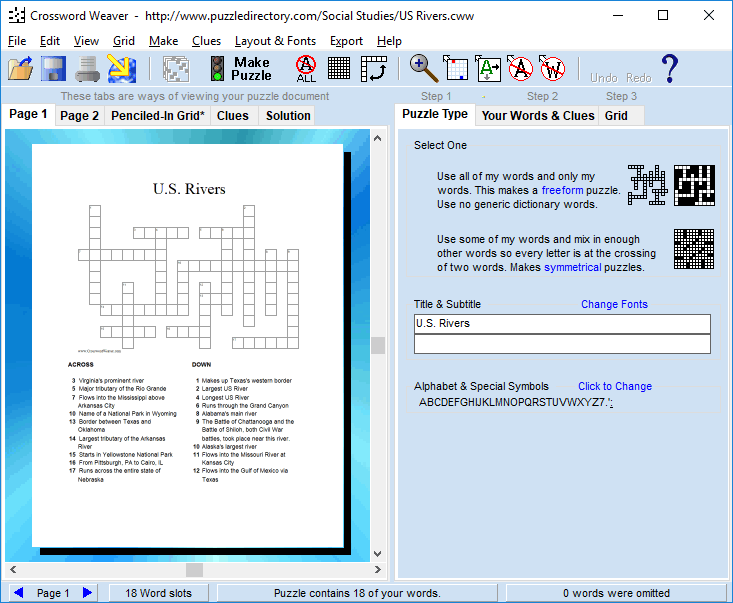The width and height of the screenshot is (733, 603).
Task: Click the 'Click to Change' alphabet link
Action: [614, 386]
